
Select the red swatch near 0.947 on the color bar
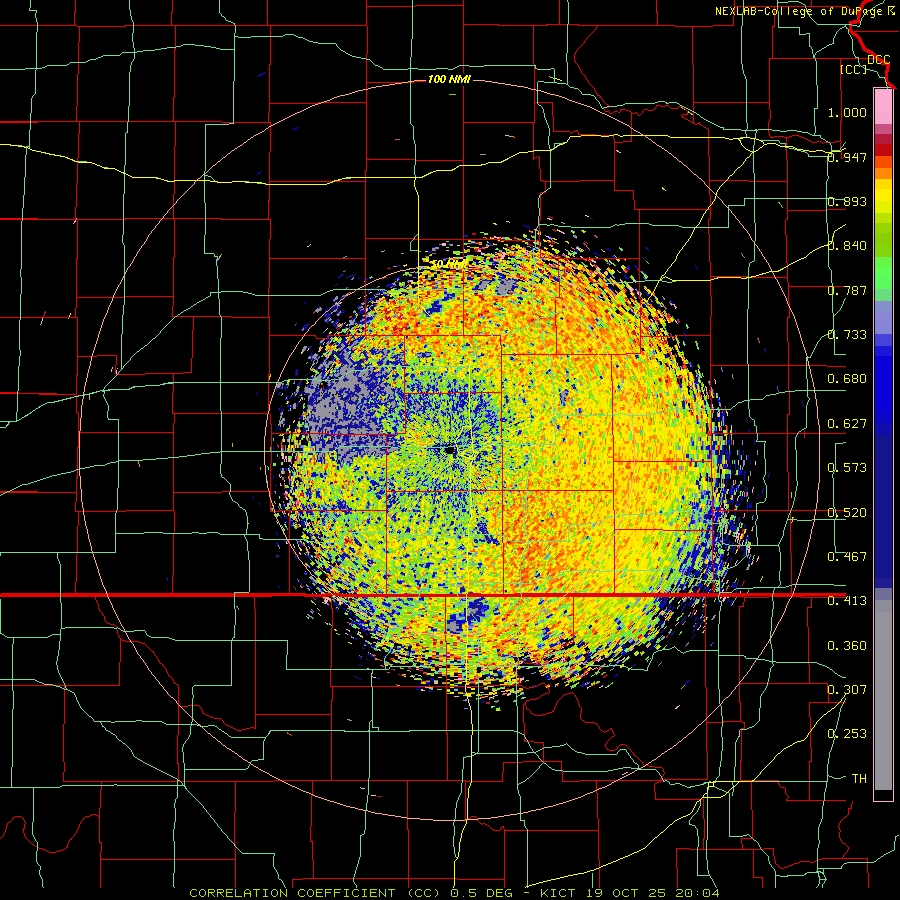883,150
